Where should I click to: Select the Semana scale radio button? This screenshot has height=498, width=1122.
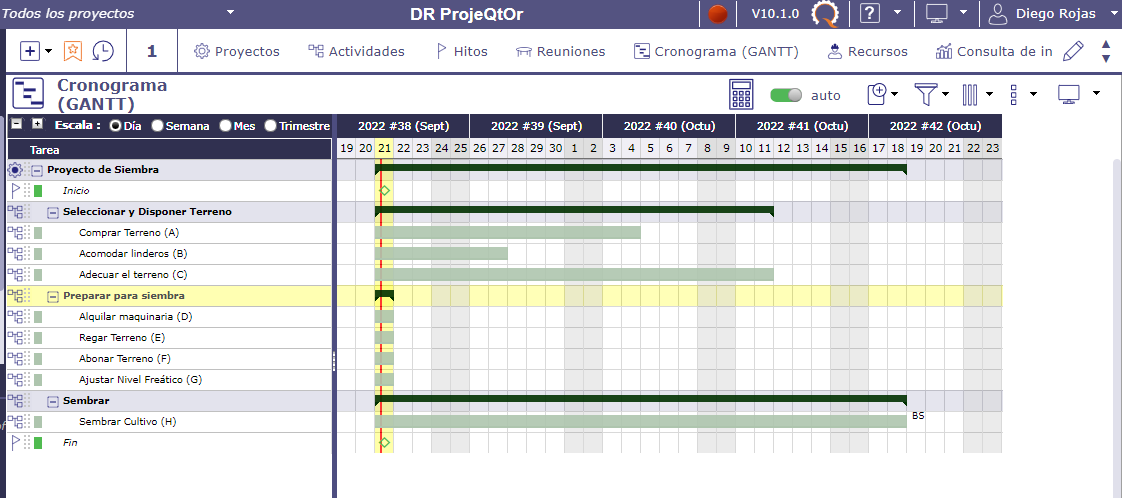tap(157, 126)
